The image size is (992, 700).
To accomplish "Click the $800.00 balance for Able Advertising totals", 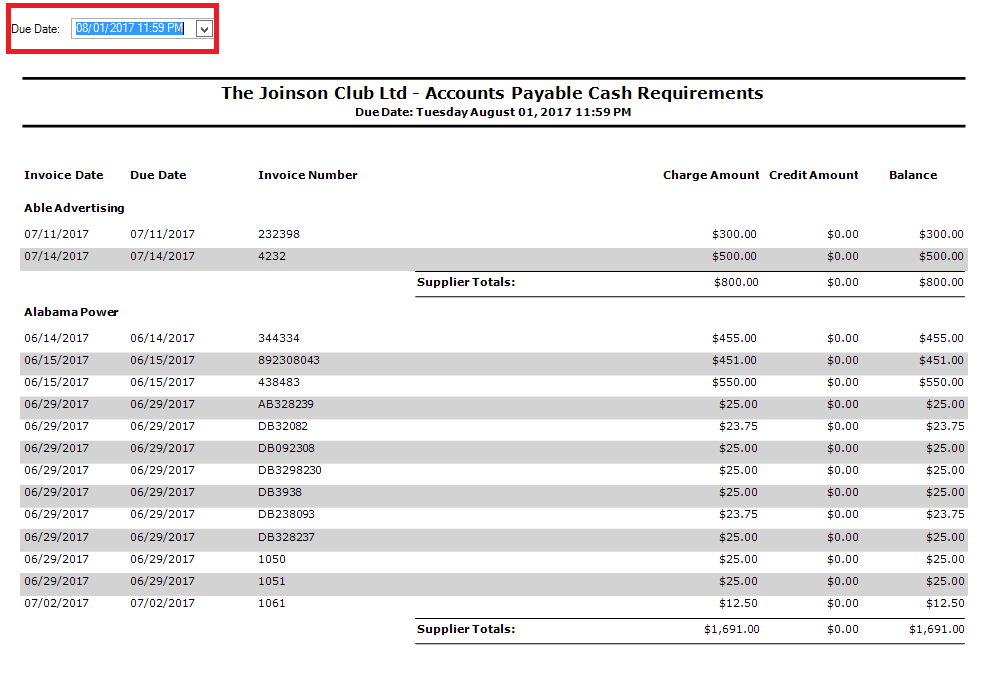I will (x=941, y=282).
